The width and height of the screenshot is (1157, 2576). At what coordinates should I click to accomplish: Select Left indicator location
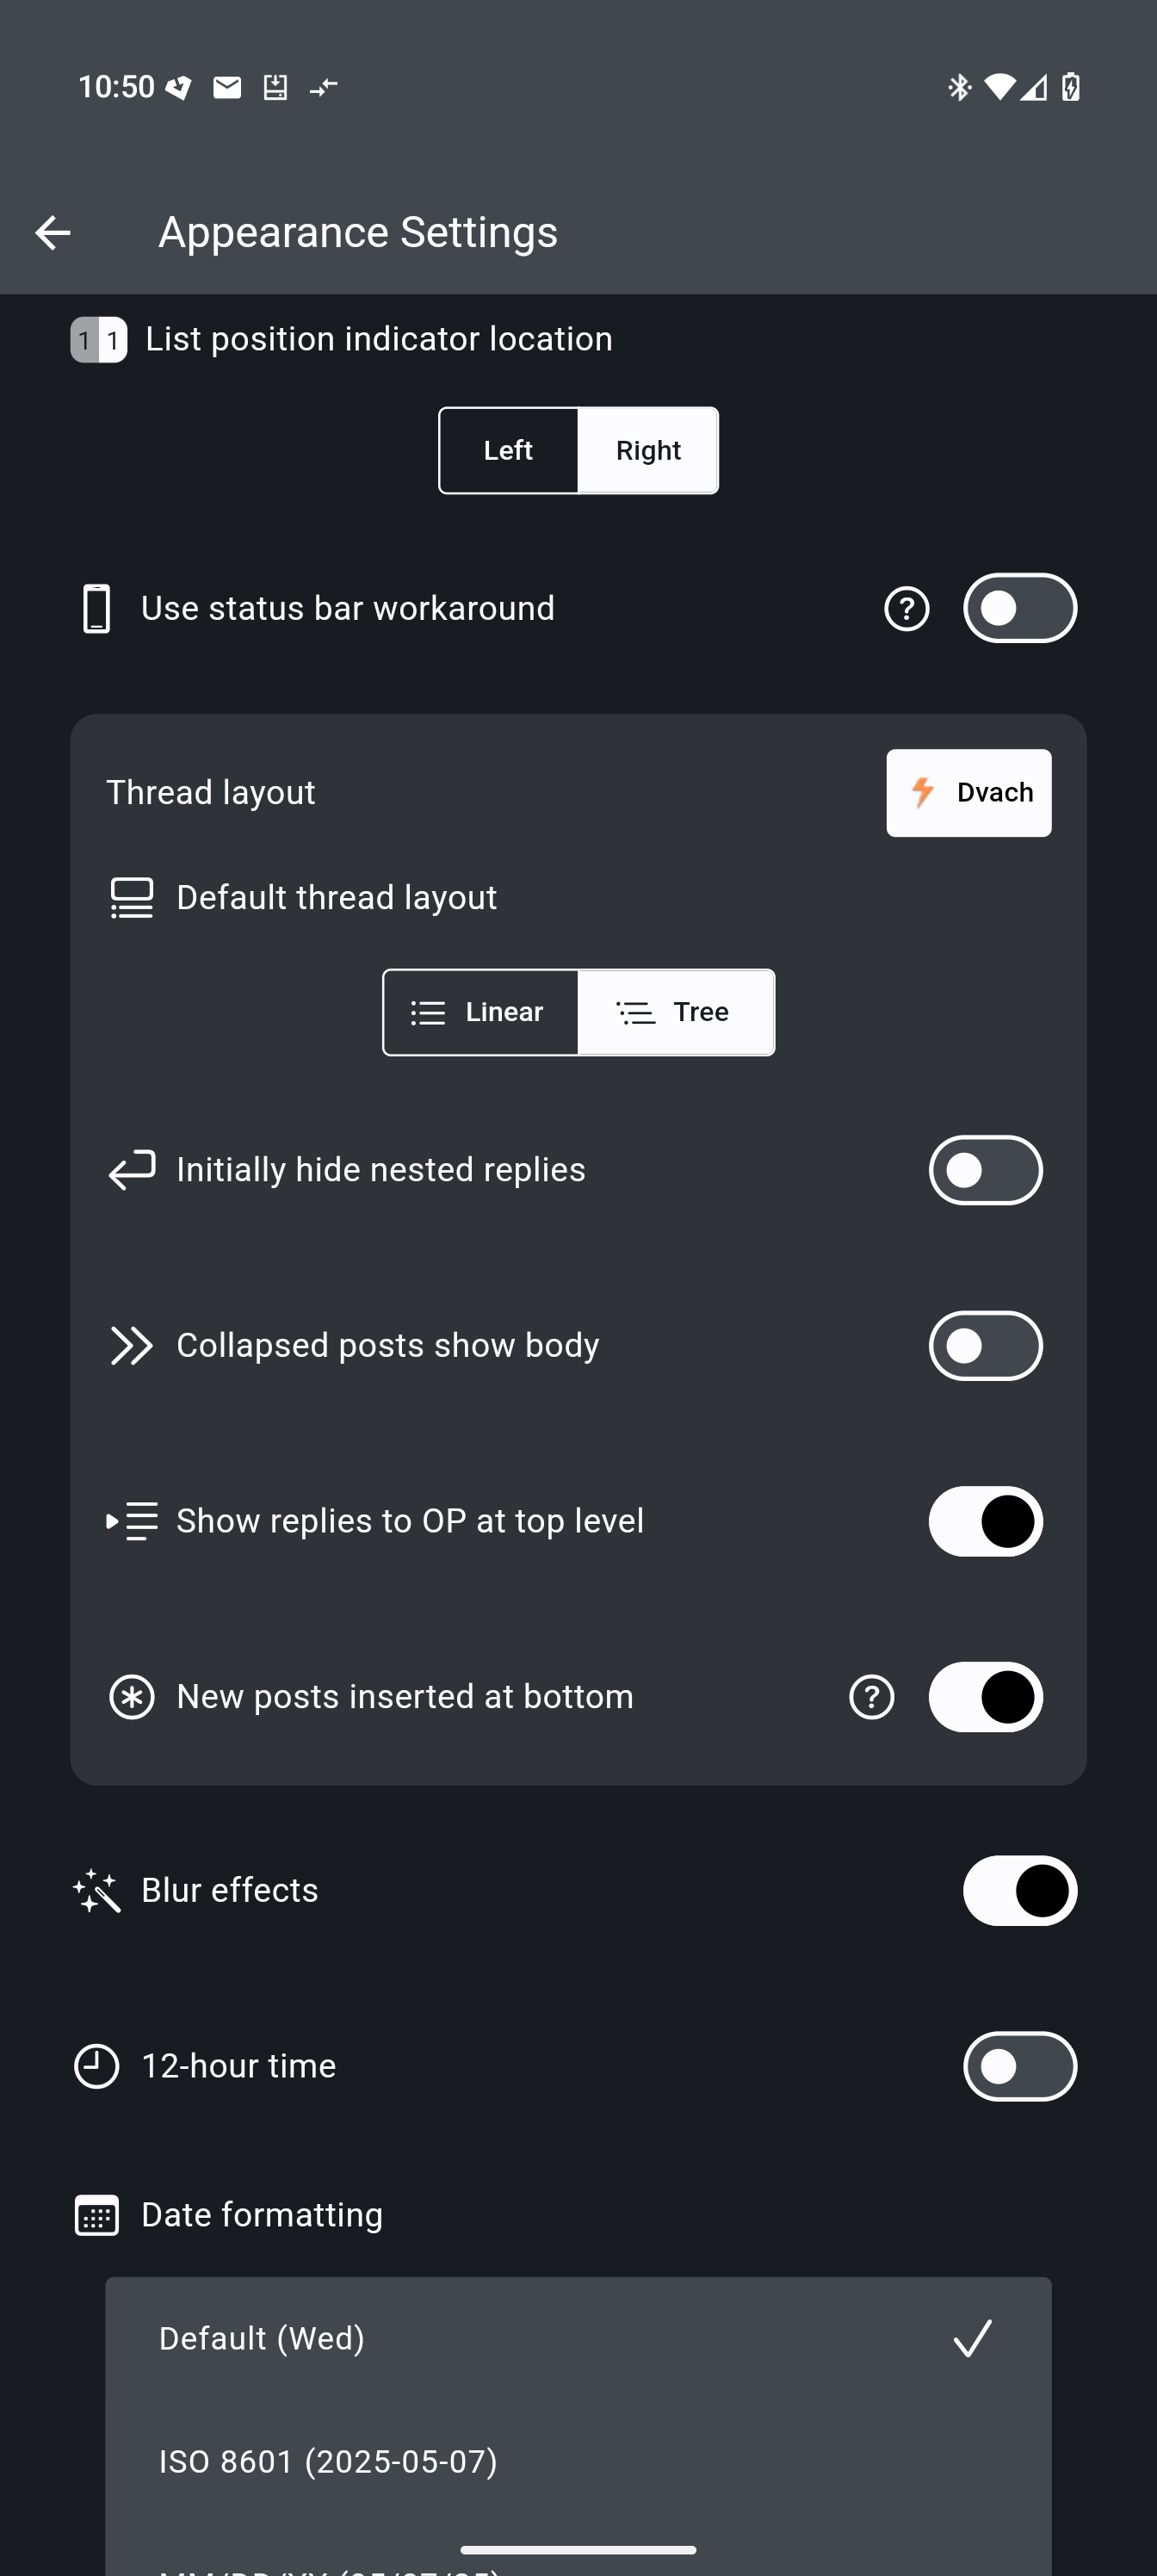508,450
